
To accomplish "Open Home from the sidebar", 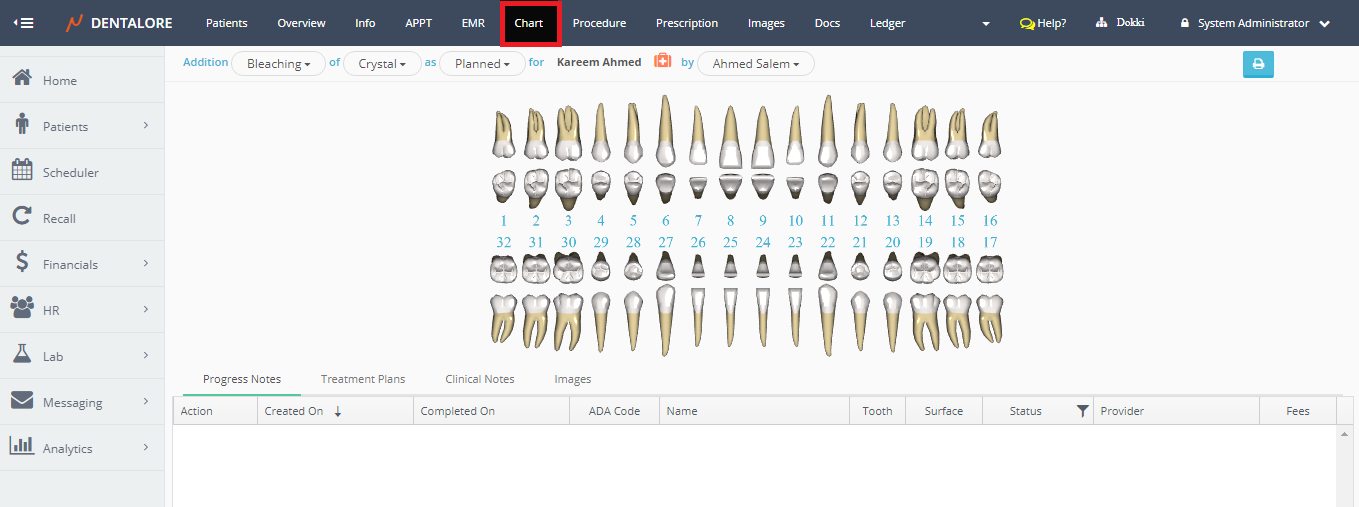I will tap(59, 81).
